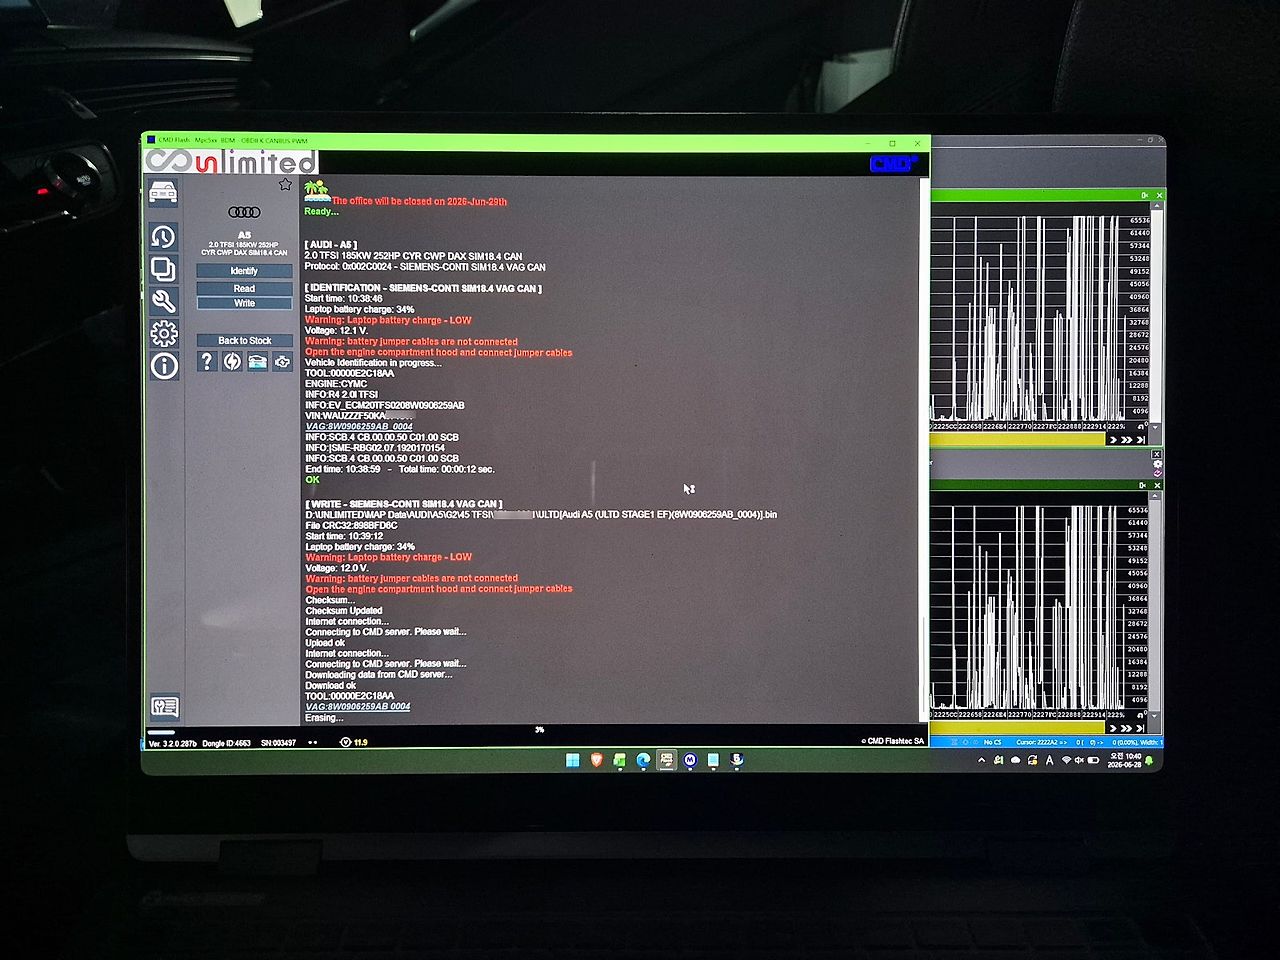
Task: Click the Wi-Fi icon in system tray
Action: pos(1066,761)
